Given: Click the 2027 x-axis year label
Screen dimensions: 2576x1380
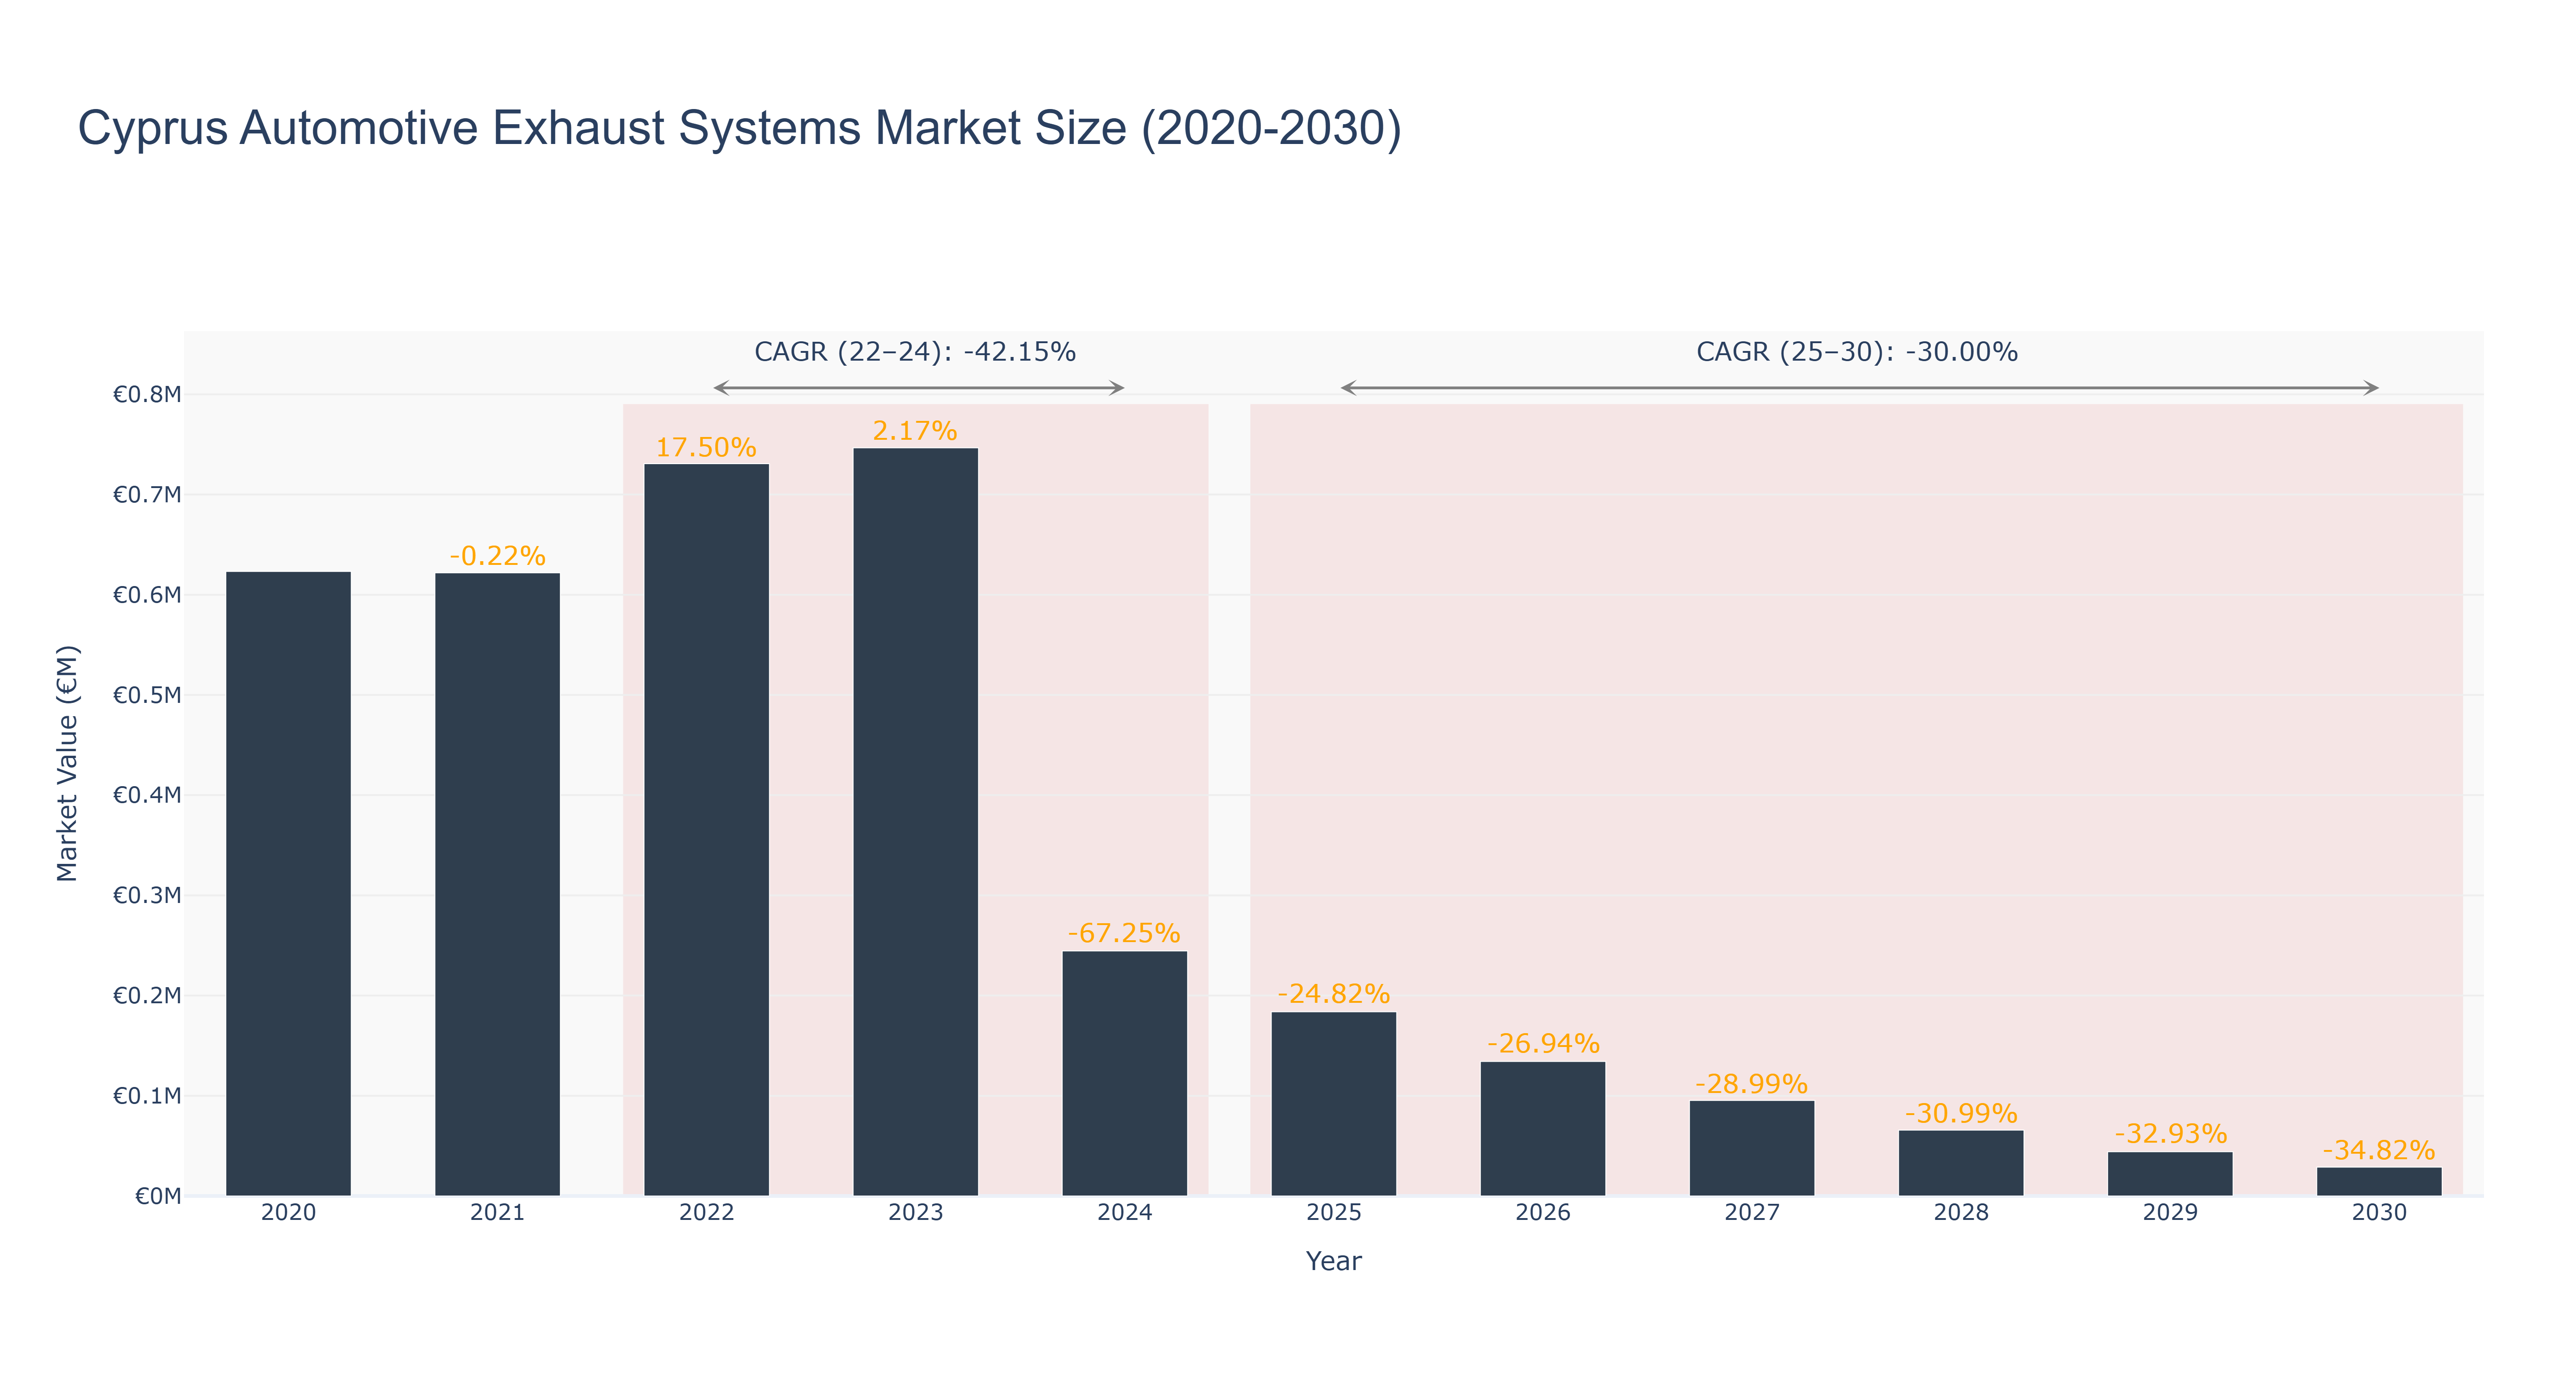Looking at the screenshot, I should pos(1751,1213).
